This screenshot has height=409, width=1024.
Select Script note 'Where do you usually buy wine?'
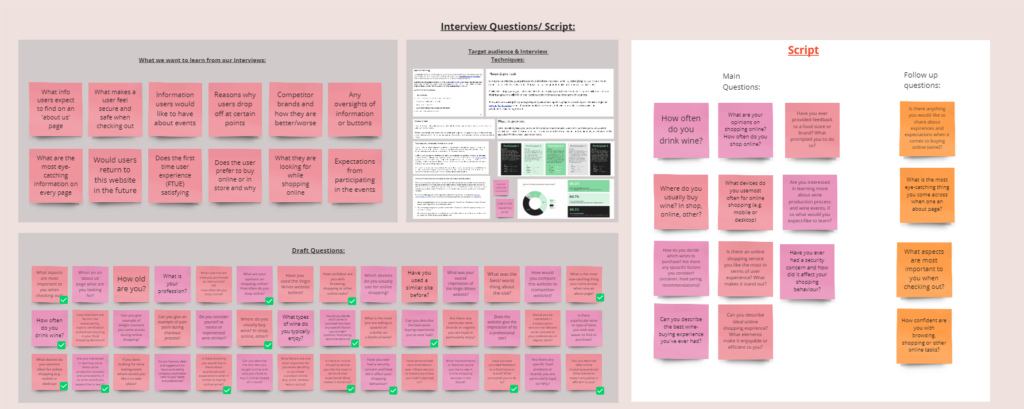click(x=681, y=202)
